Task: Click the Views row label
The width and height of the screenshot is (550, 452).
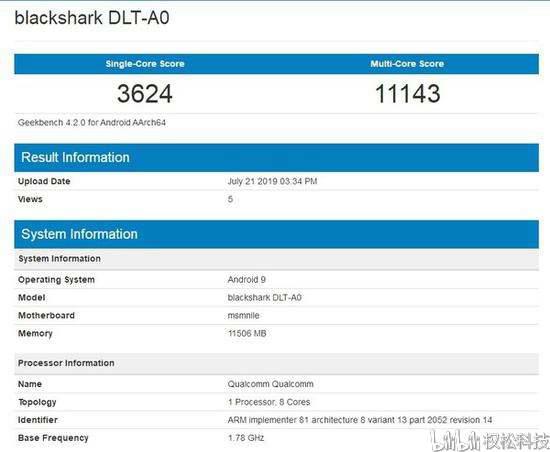Action: point(30,199)
